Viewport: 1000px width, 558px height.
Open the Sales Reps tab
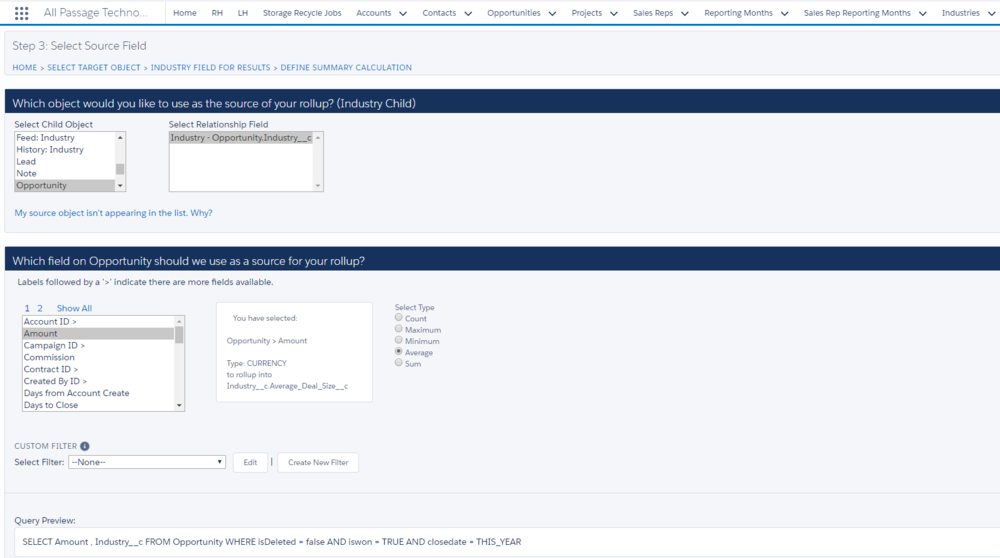(x=653, y=13)
